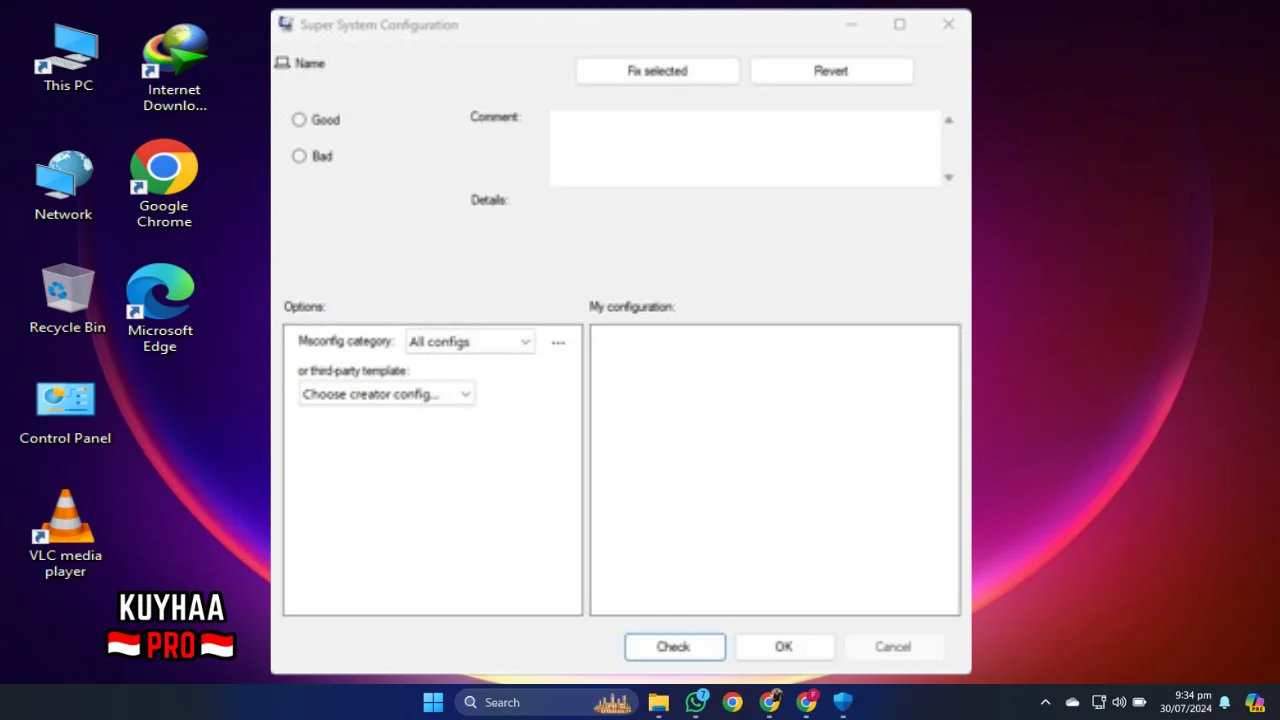Screen dimensions: 1280x720
Task: Show hidden system tray icons
Action: [x=1045, y=702]
